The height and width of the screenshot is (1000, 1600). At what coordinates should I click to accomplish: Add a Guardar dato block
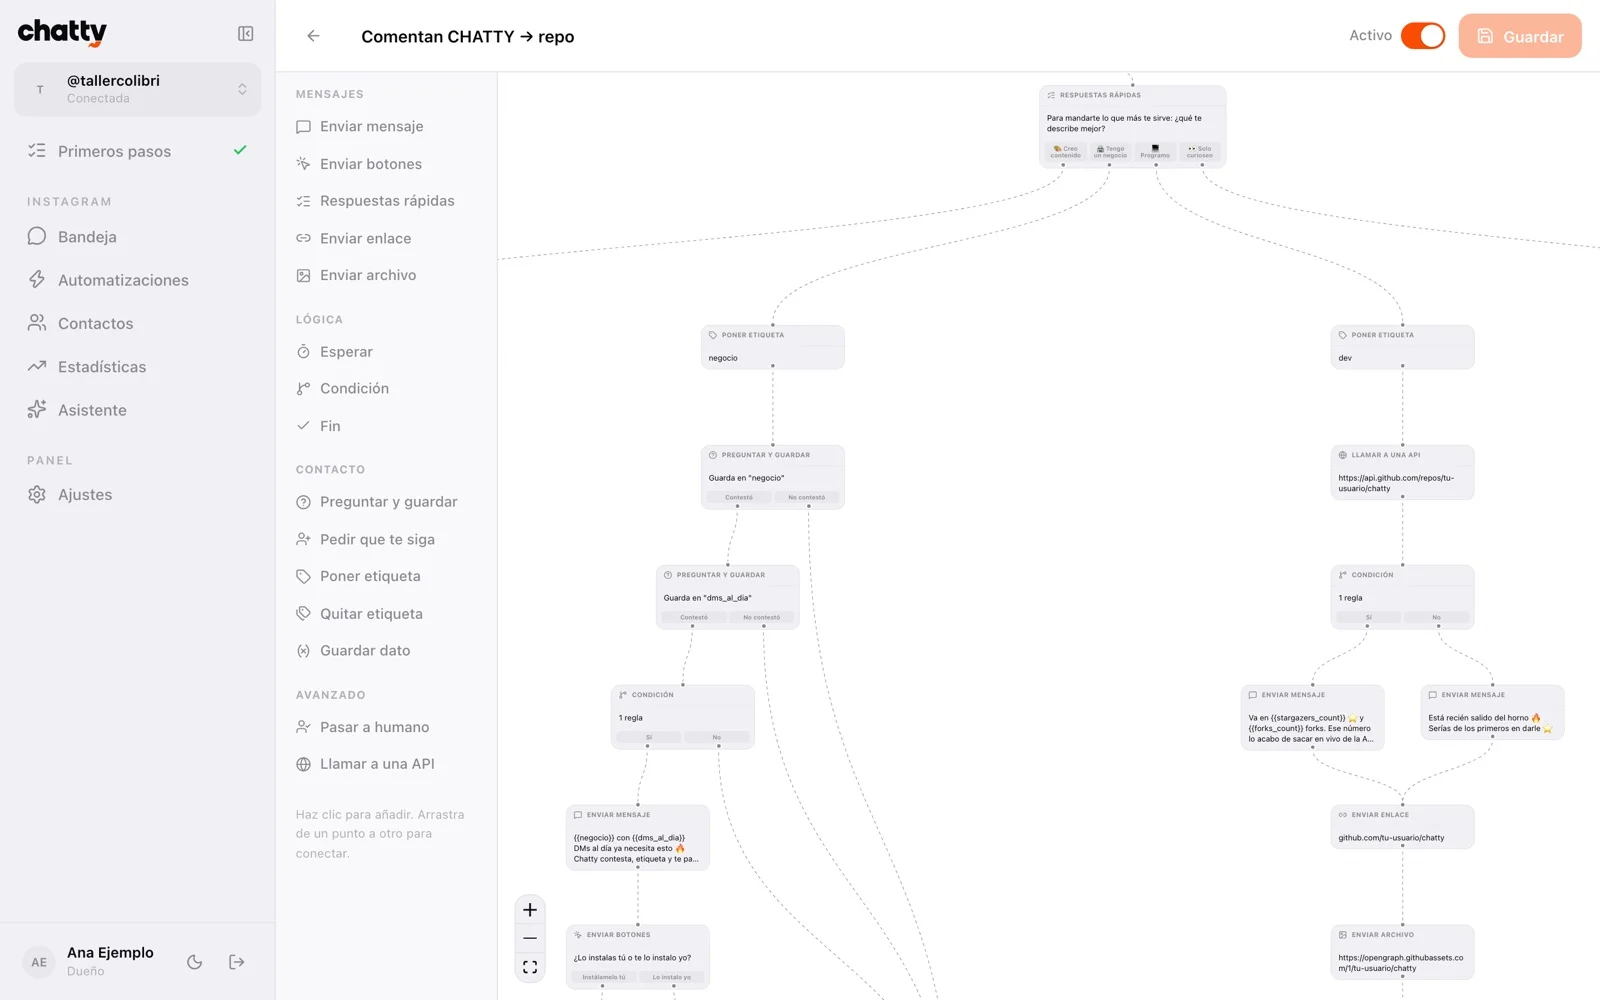[x=386, y=651]
